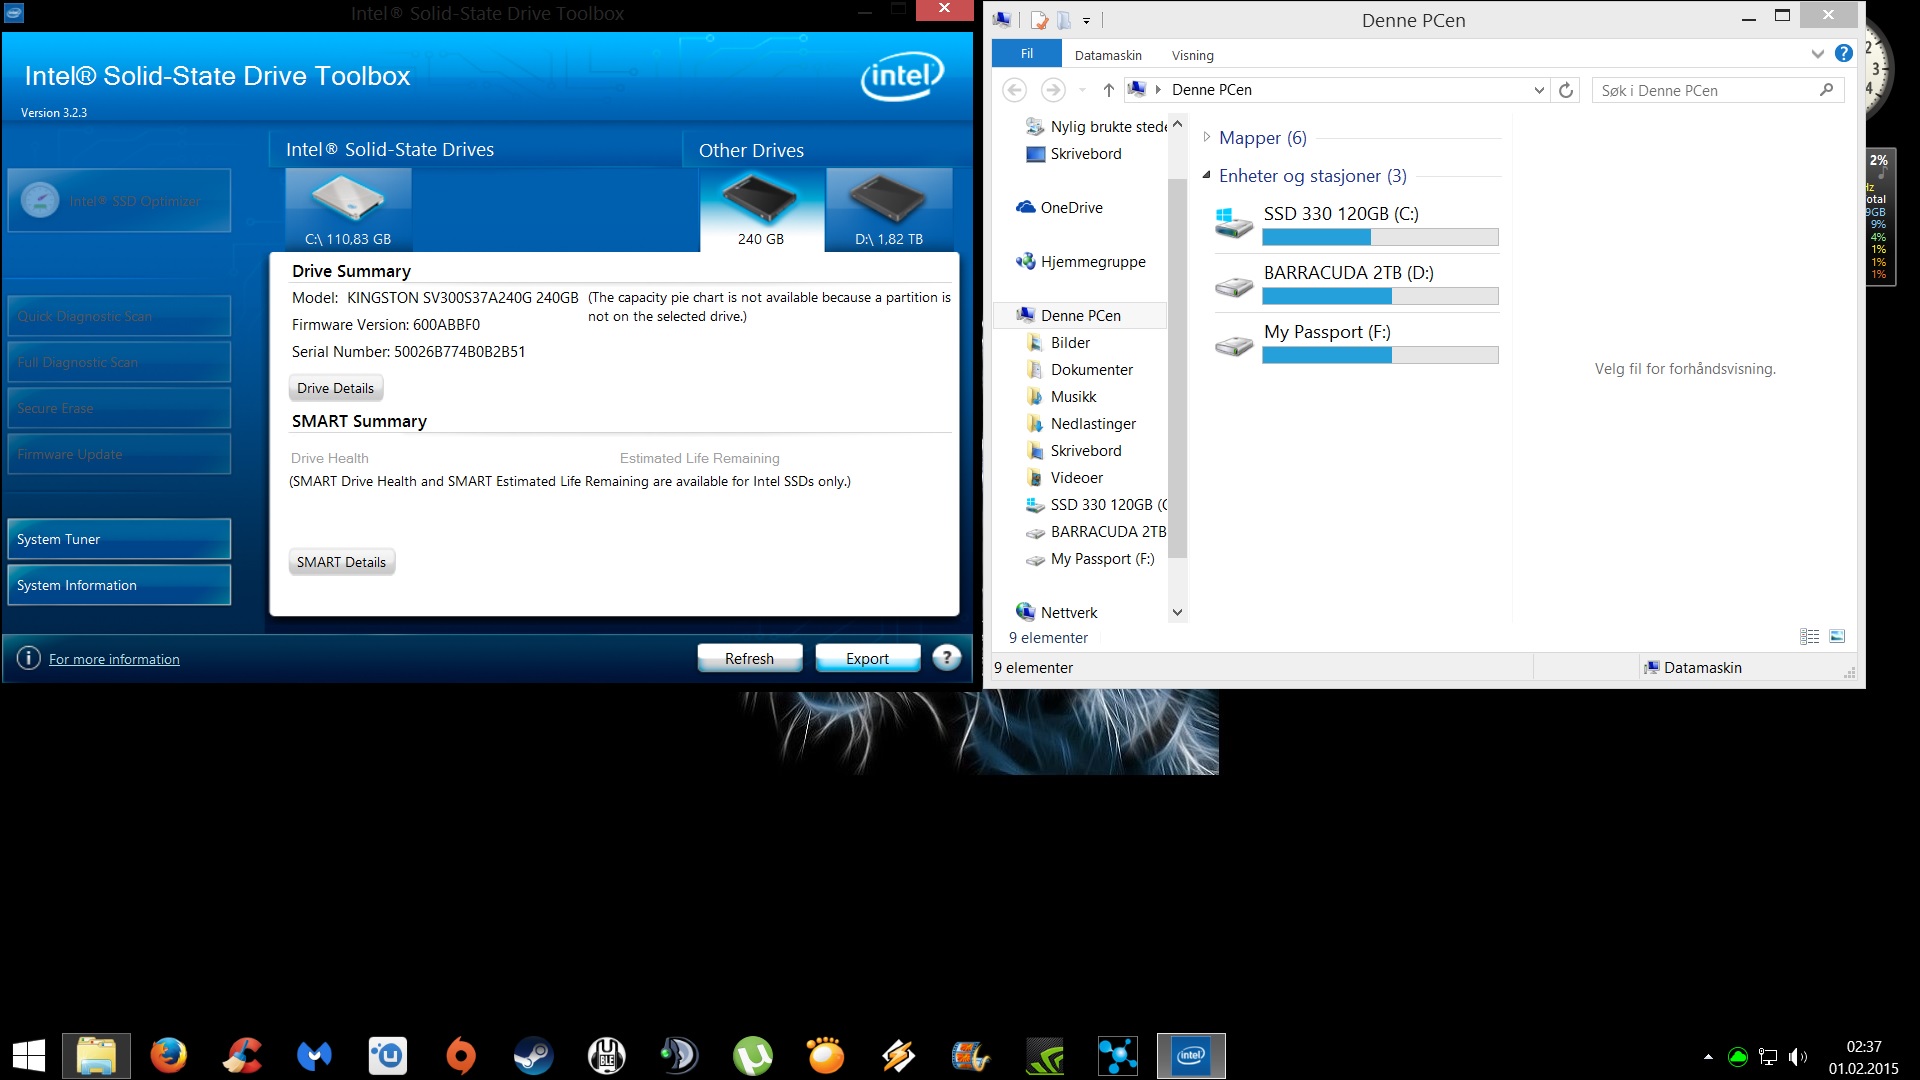Click the network icon in the system tray
1920x1080 pixels.
coord(1768,1057)
